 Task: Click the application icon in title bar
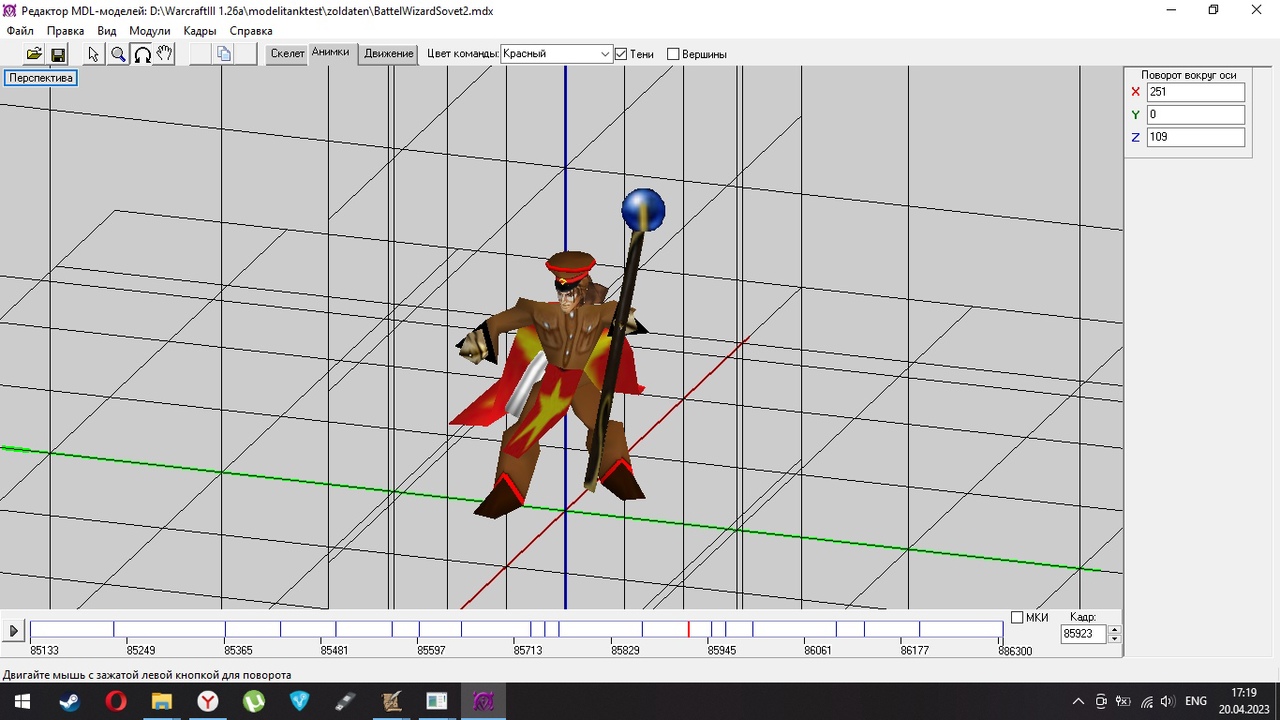coord(11,10)
